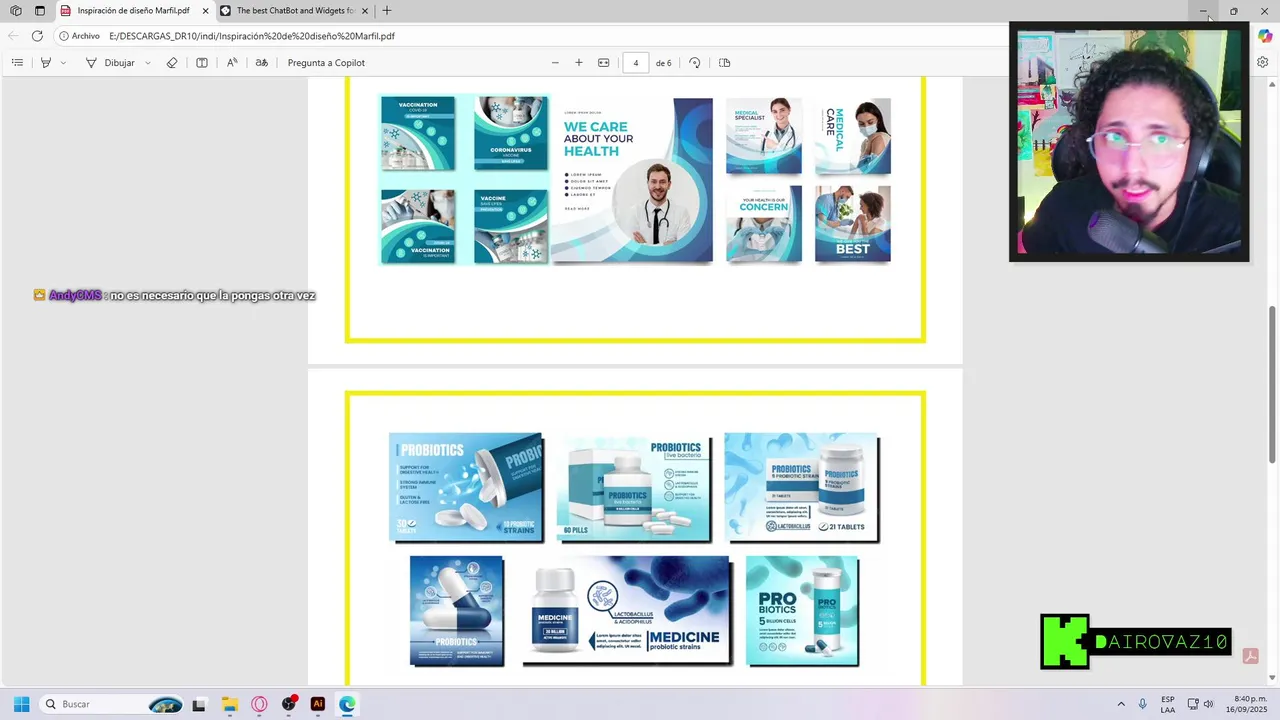
Task: Click the address bar file path
Action: tap(252, 36)
